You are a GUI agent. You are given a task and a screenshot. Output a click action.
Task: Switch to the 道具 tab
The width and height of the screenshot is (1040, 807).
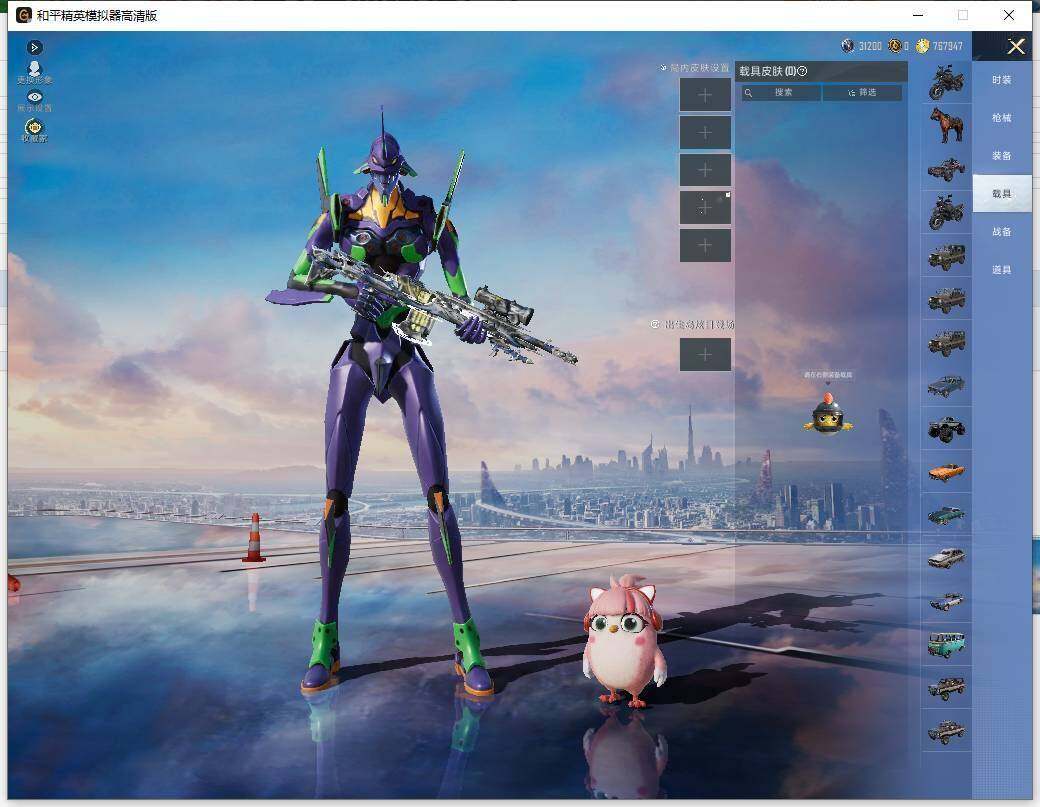[x=1002, y=269]
